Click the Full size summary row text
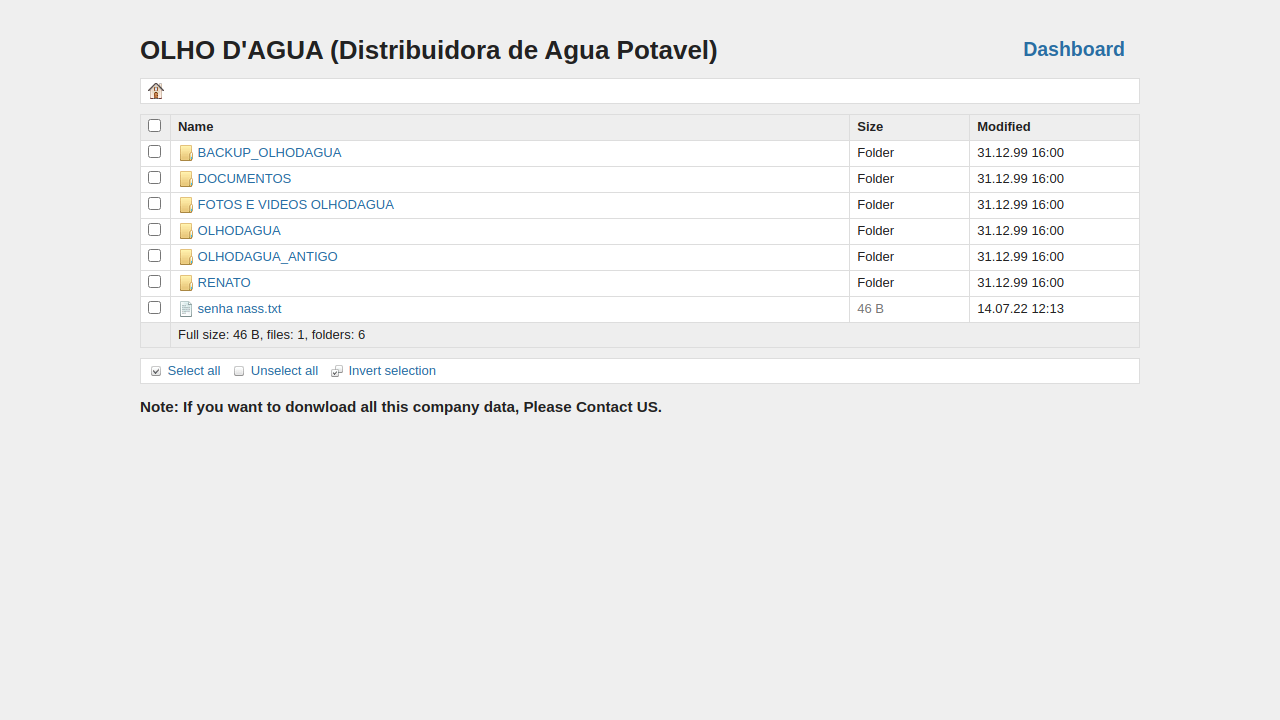This screenshot has width=1280, height=720. pos(272,335)
